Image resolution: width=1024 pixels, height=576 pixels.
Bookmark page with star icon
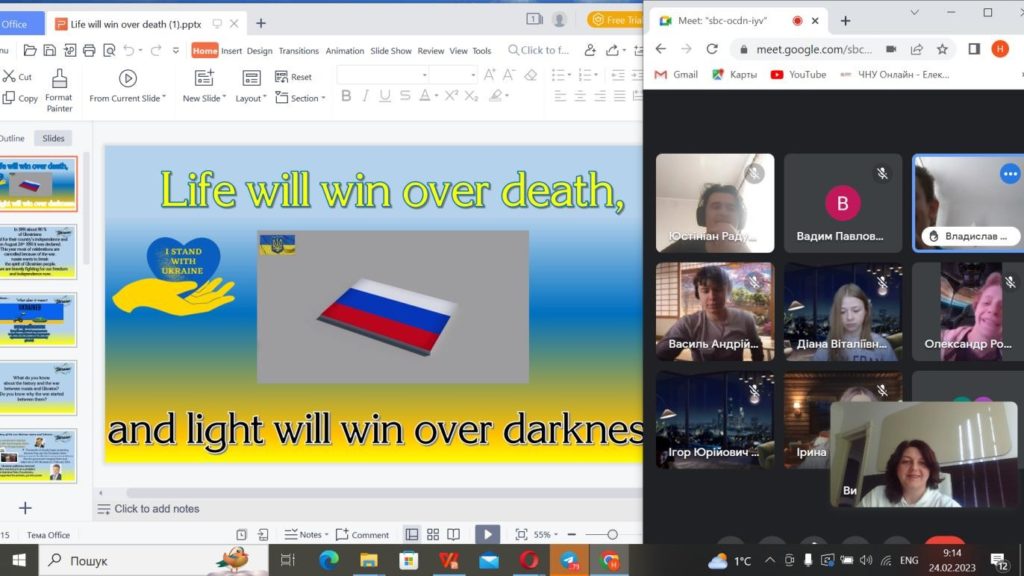pyautogui.click(x=942, y=49)
